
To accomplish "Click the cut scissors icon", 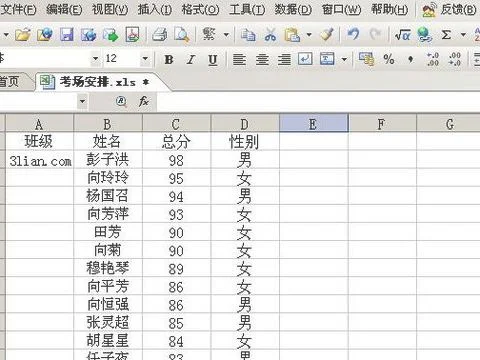I will pyautogui.click(x=270, y=34).
